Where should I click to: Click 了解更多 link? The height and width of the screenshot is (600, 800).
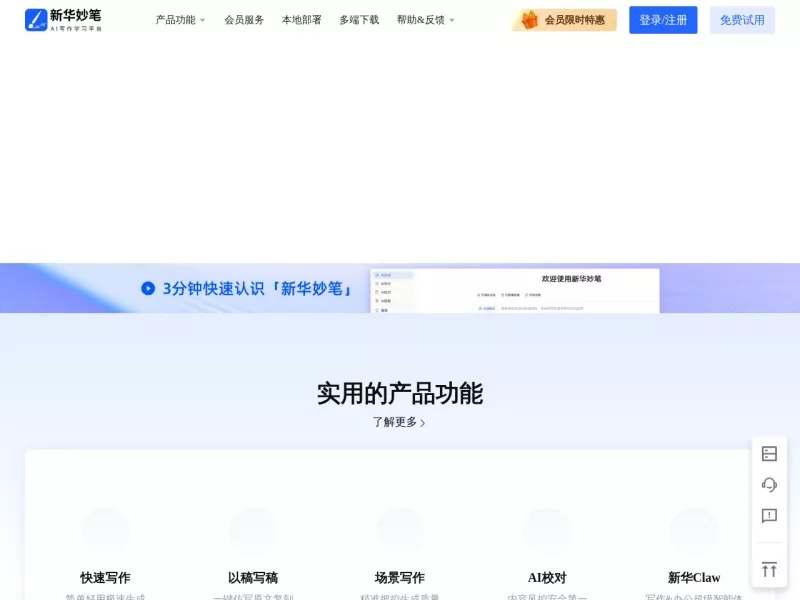point(398,422)
